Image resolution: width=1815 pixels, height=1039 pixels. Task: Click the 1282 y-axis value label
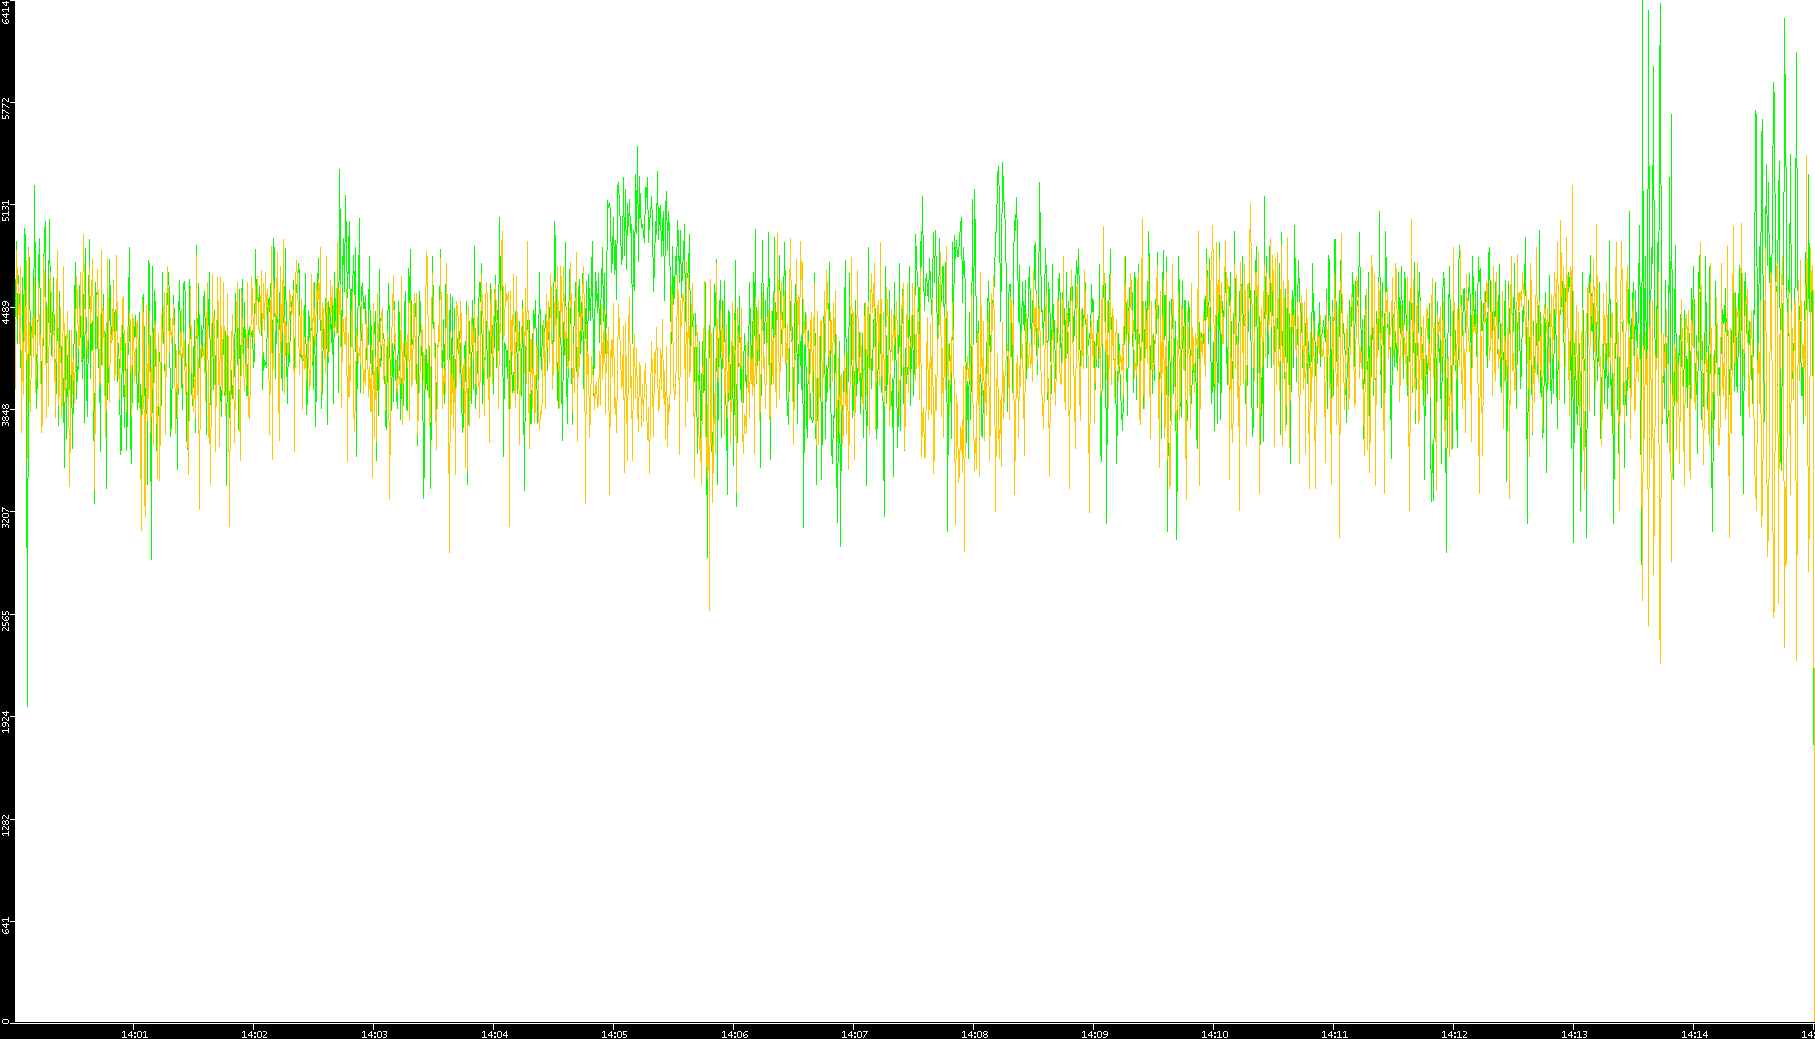pos(7,824)
